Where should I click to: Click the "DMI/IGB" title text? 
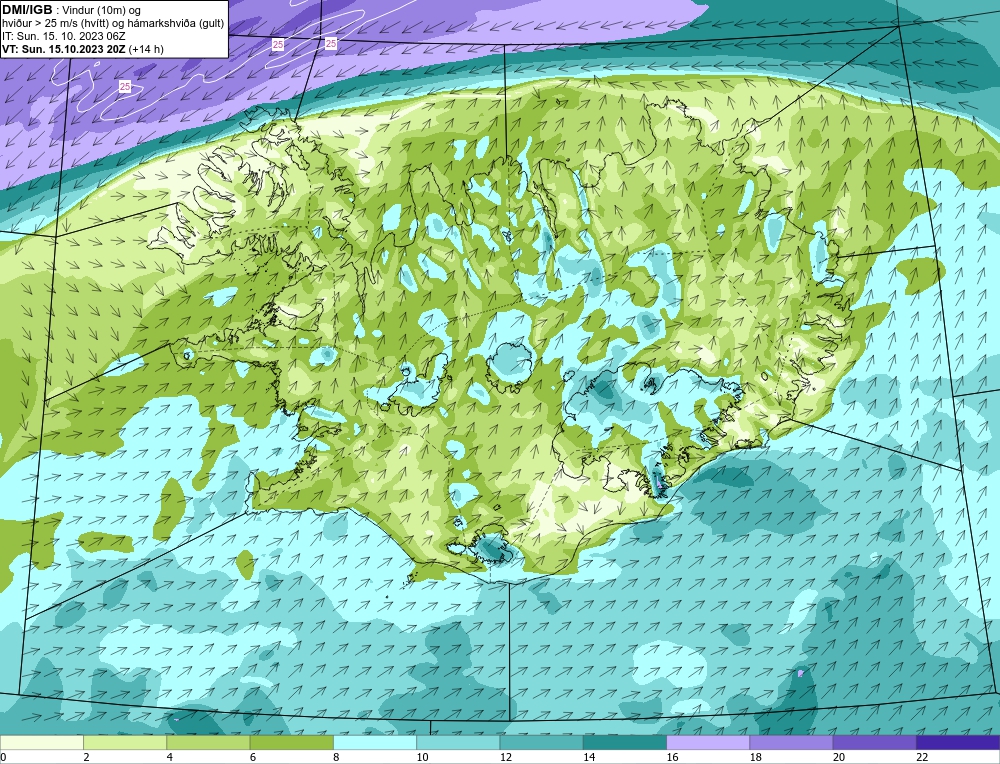[27, 10]
